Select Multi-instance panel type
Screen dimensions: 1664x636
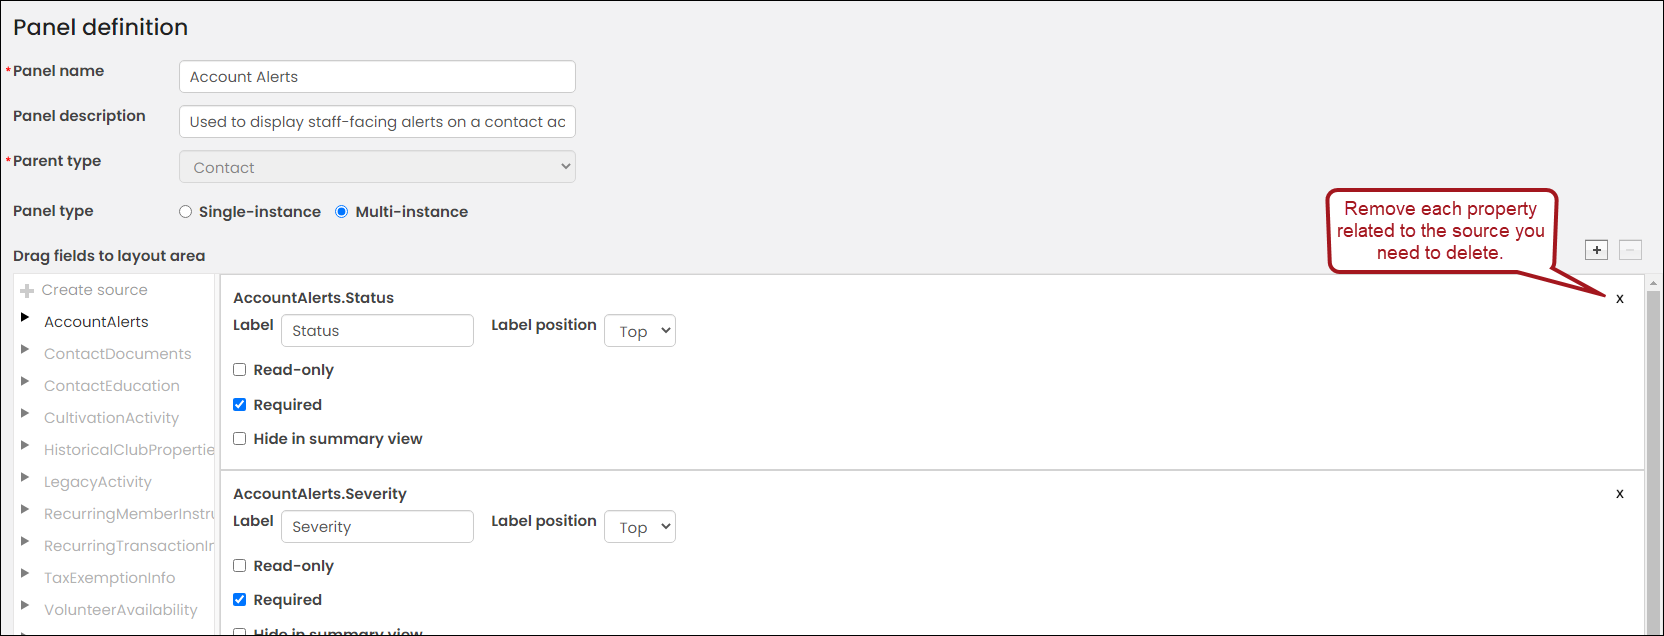[x=342, y=212]
